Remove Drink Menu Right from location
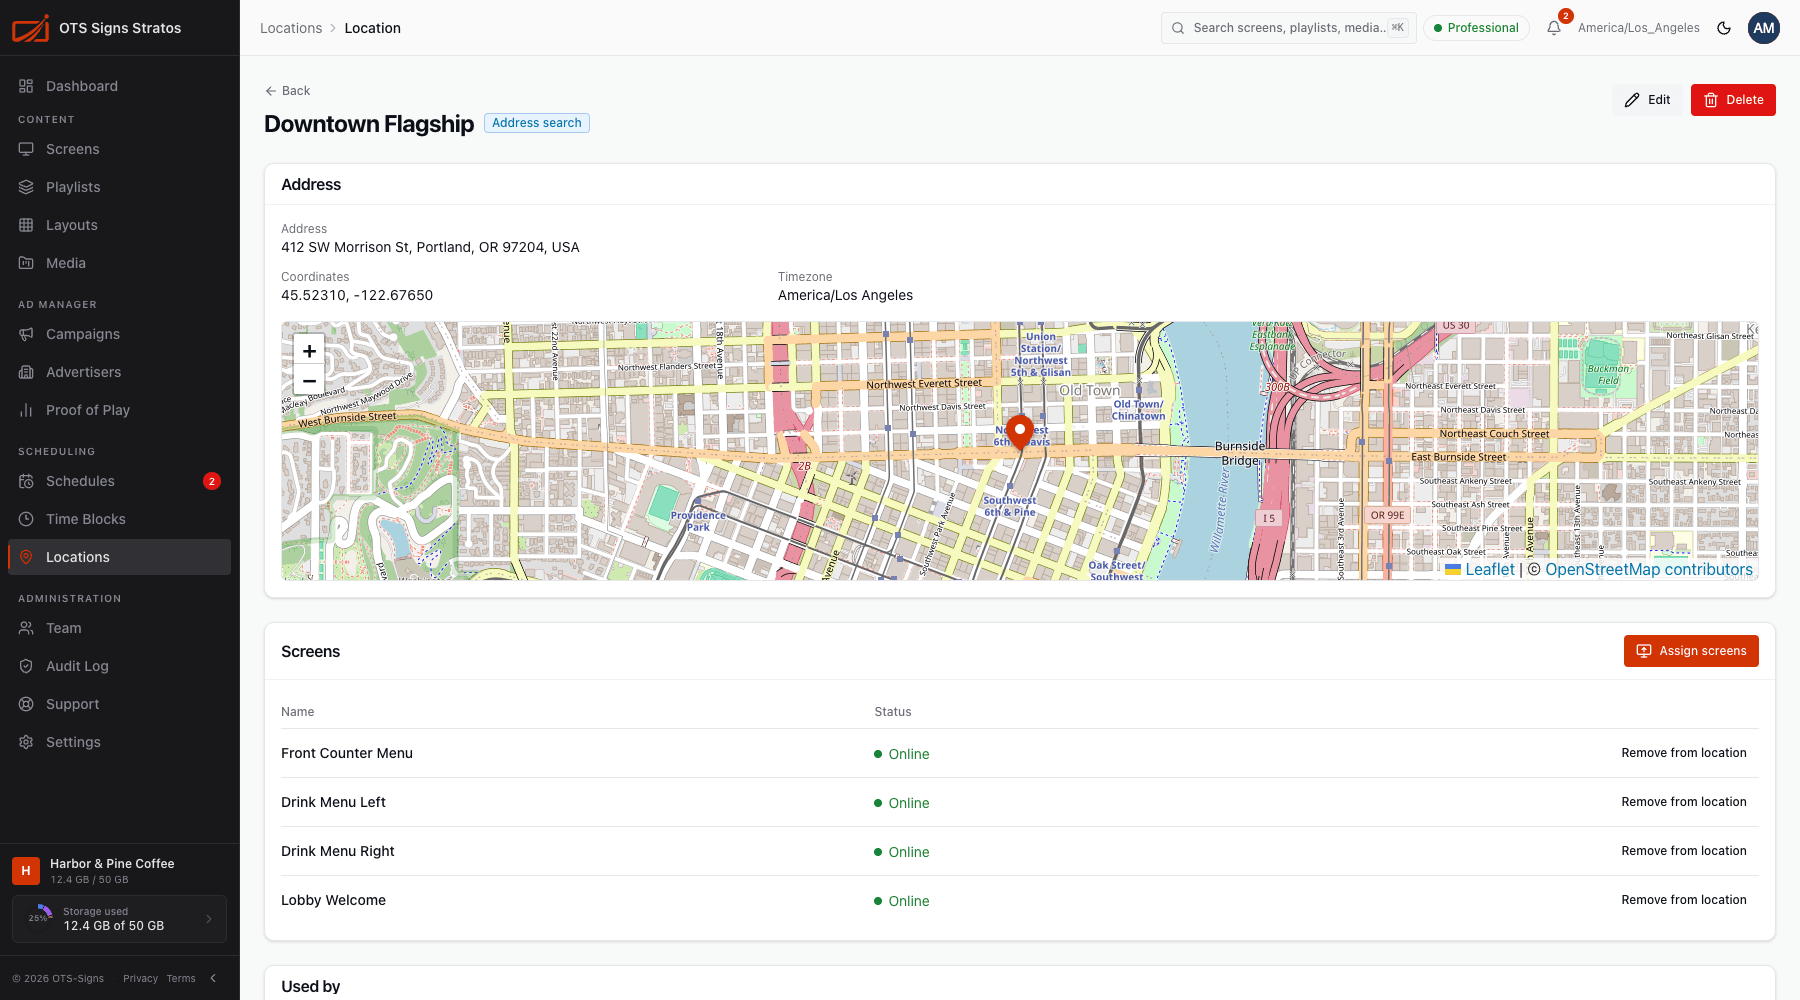Viewport: 1800px width, 1000px height. (1684, 851)
